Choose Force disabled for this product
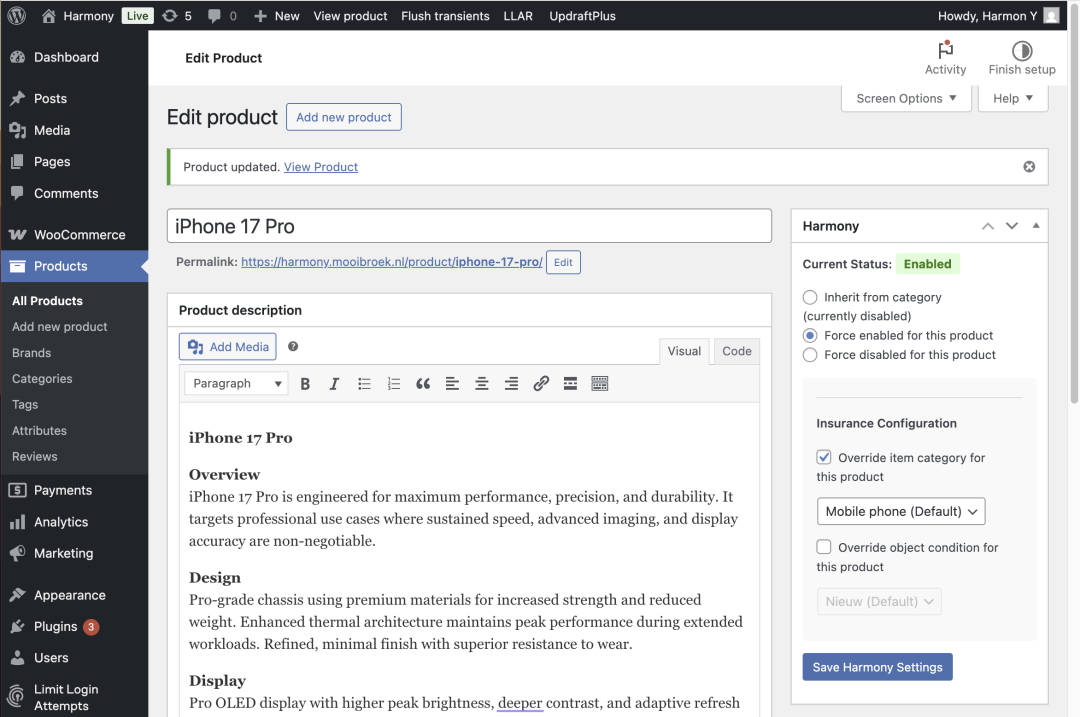Viewport: 1080px width, 717px height. coord(810,355)
